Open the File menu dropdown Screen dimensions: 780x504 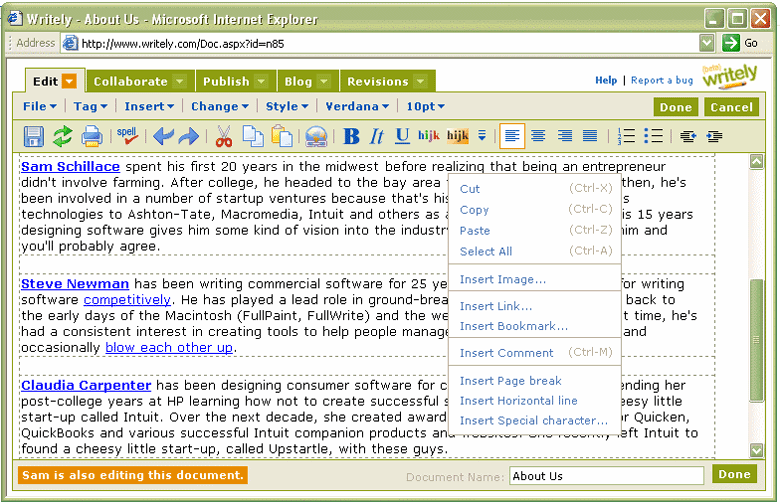click(x=40, y=106)
